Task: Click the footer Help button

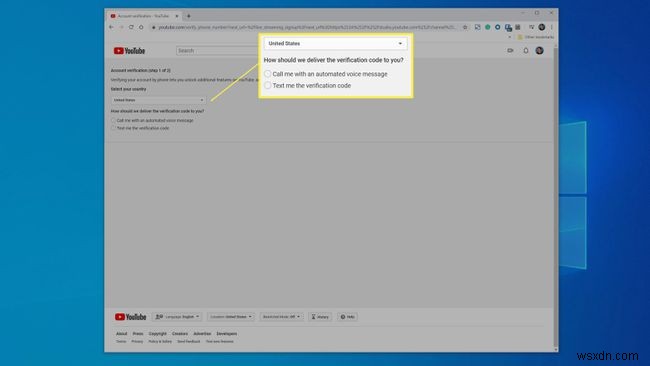Action: [x=347, y=317]
